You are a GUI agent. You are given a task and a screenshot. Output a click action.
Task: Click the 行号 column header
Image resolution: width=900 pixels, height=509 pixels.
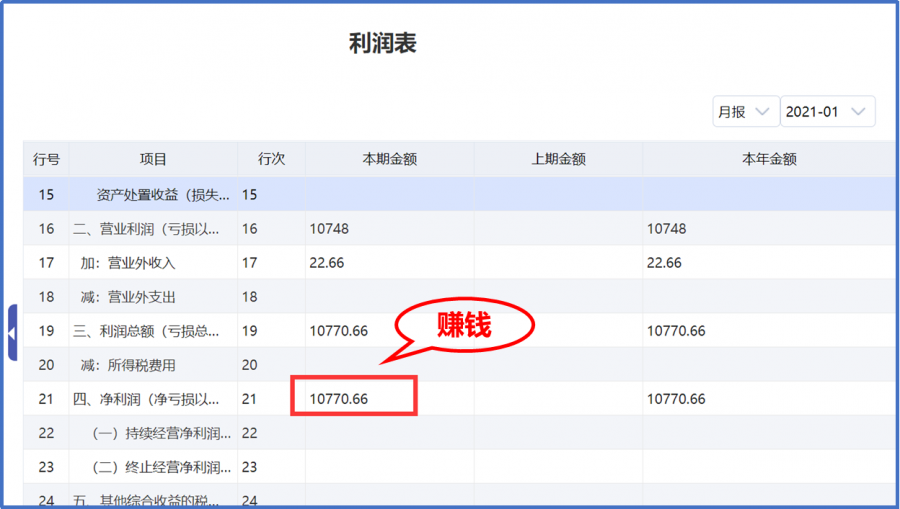coord(46,159)
